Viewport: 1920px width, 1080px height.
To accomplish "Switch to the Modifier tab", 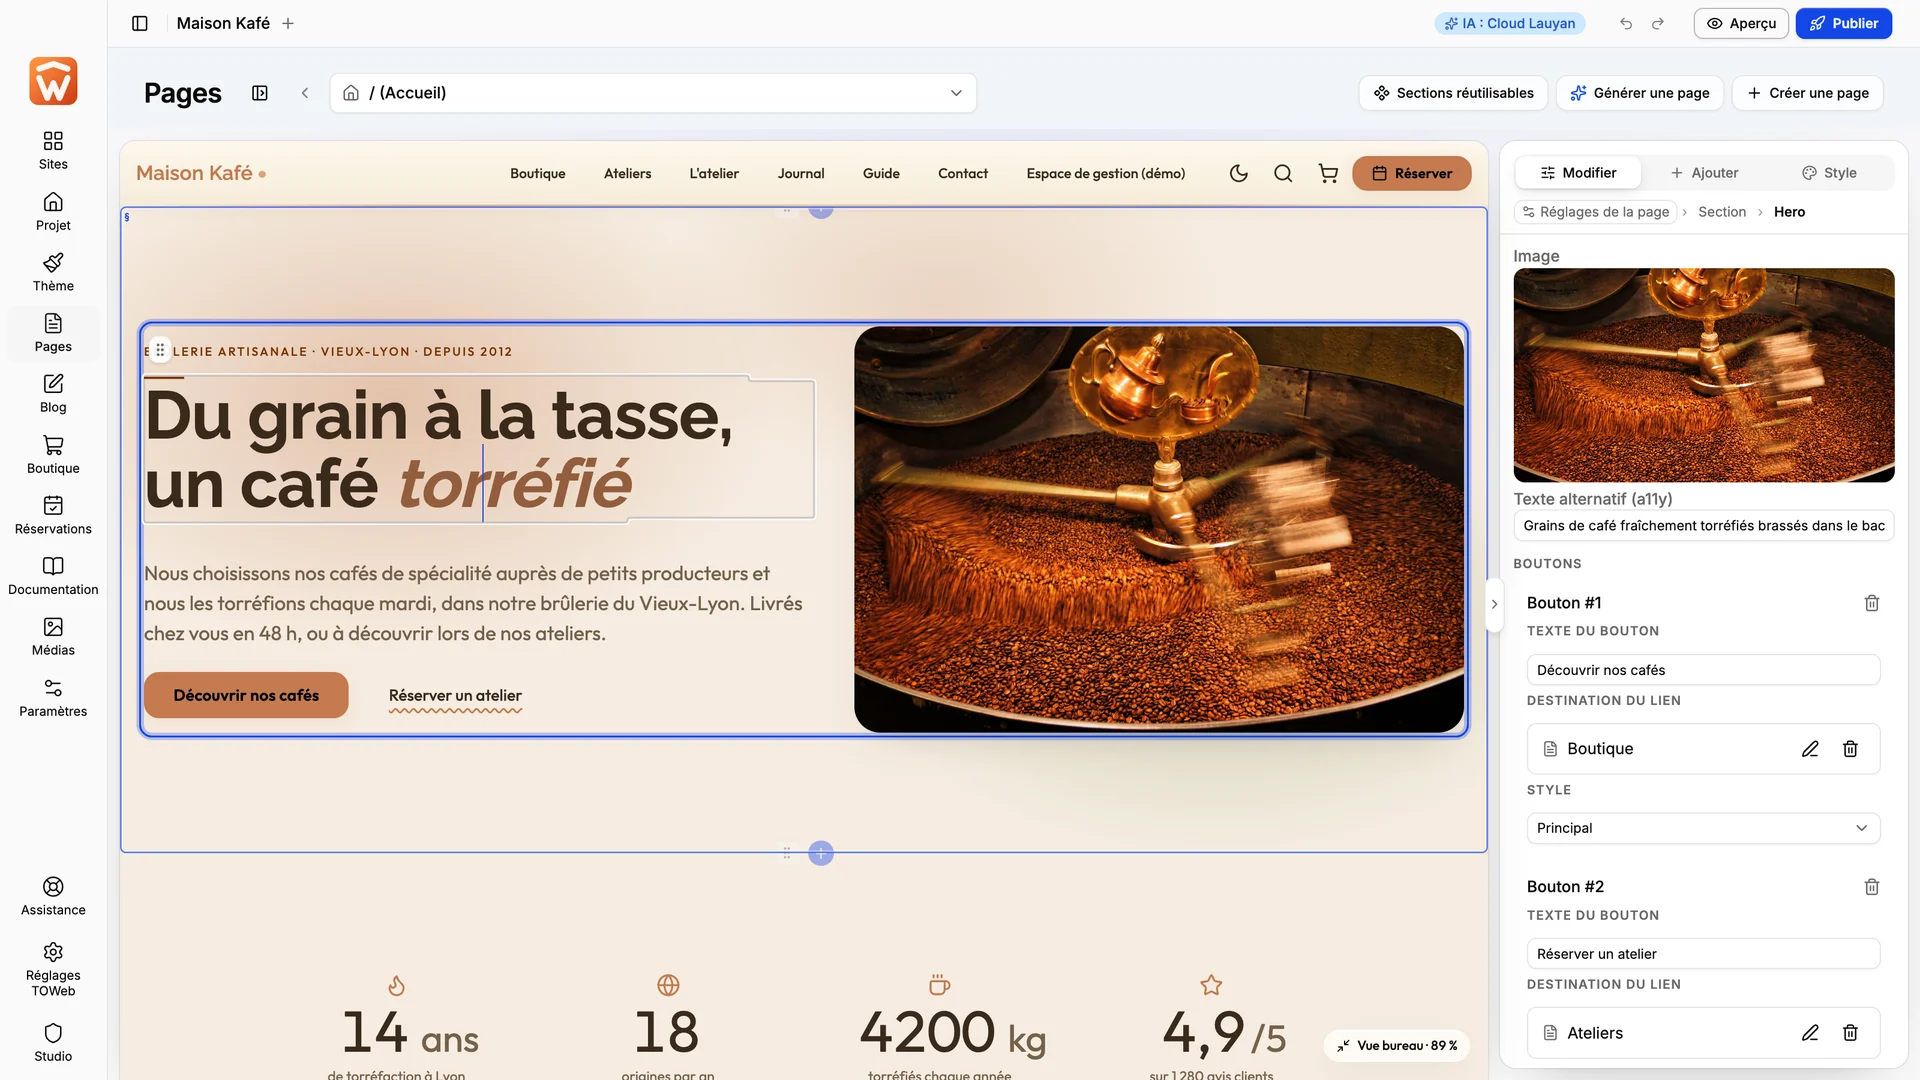I will click(1578, 173).
